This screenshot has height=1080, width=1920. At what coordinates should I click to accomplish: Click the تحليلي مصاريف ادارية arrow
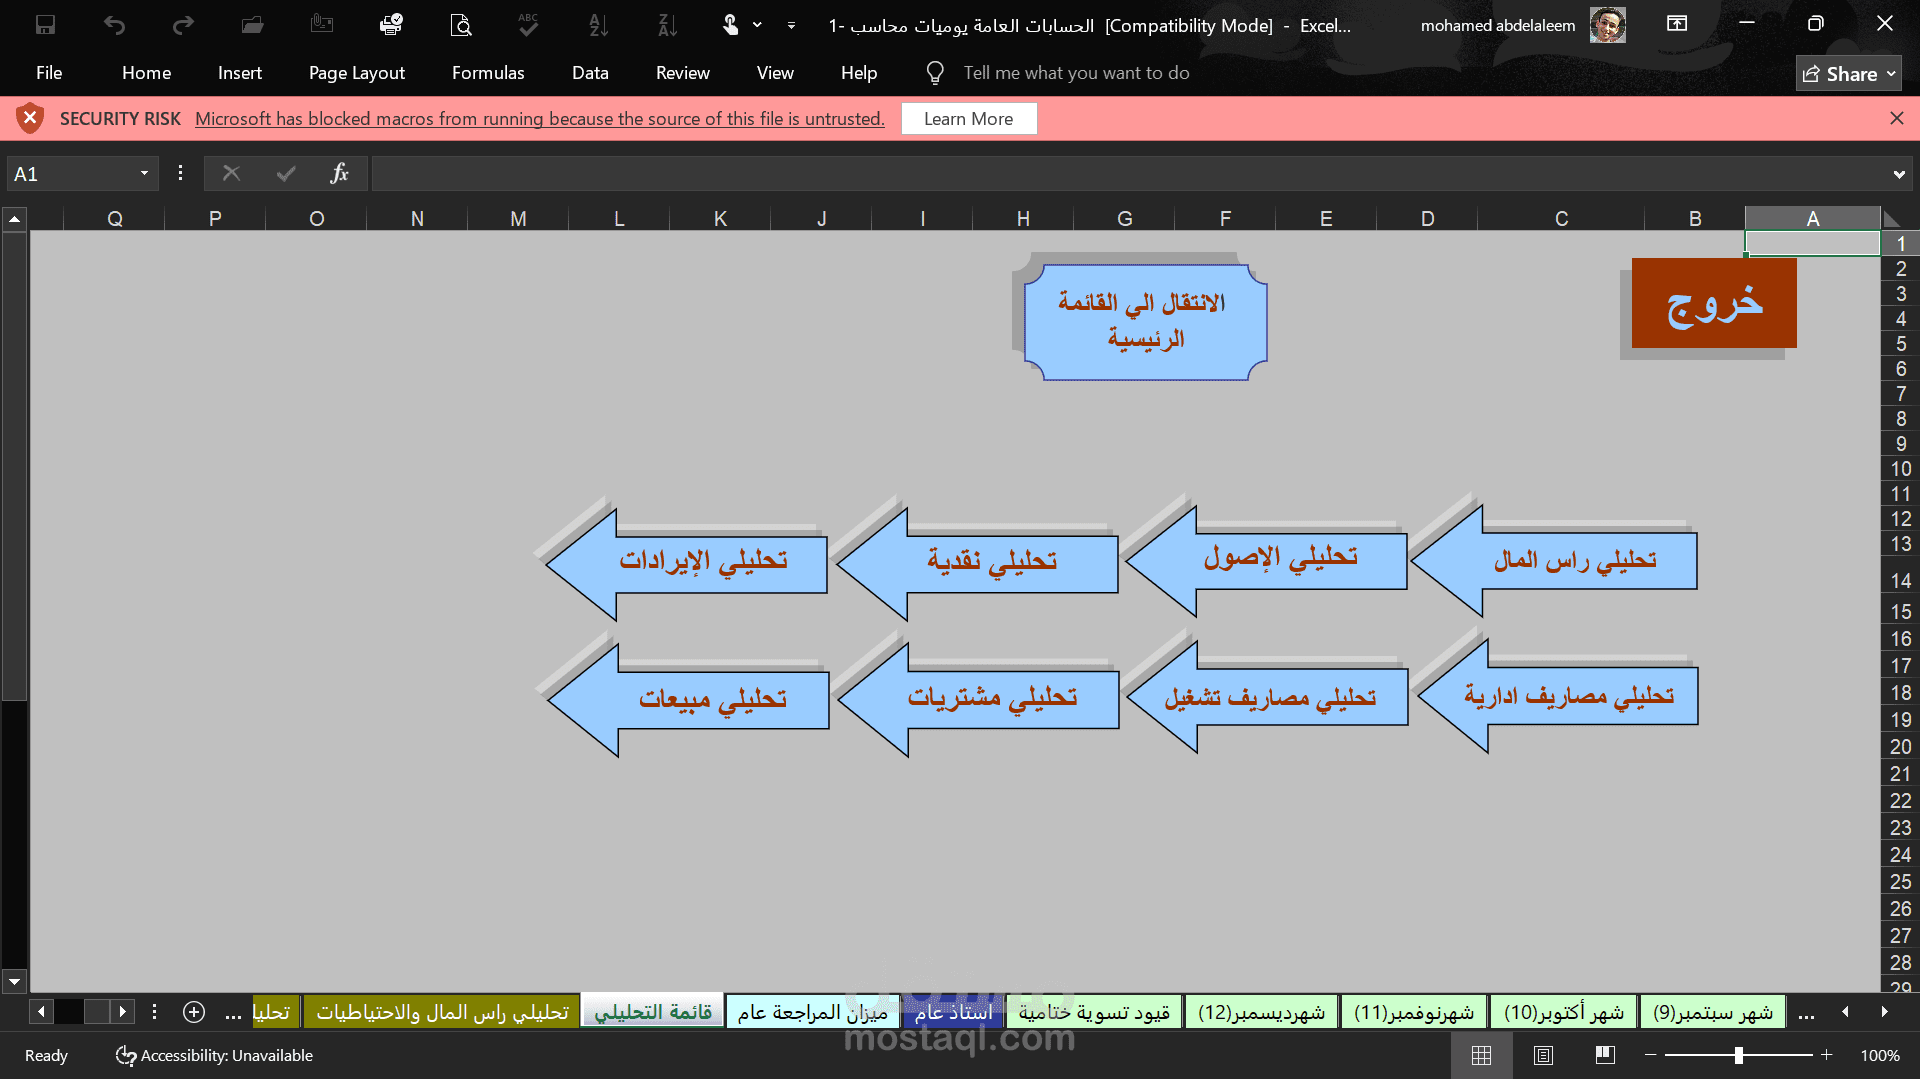pyautogui.click(x=1557, y=697)
